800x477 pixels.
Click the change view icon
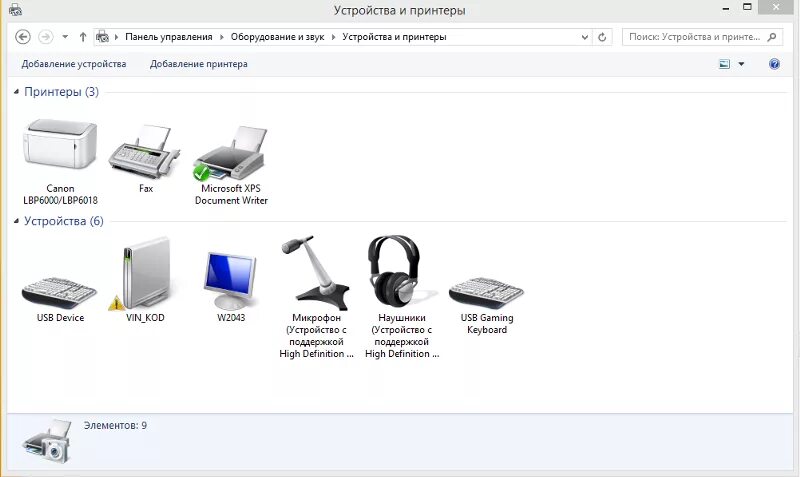tap(724, 64)
